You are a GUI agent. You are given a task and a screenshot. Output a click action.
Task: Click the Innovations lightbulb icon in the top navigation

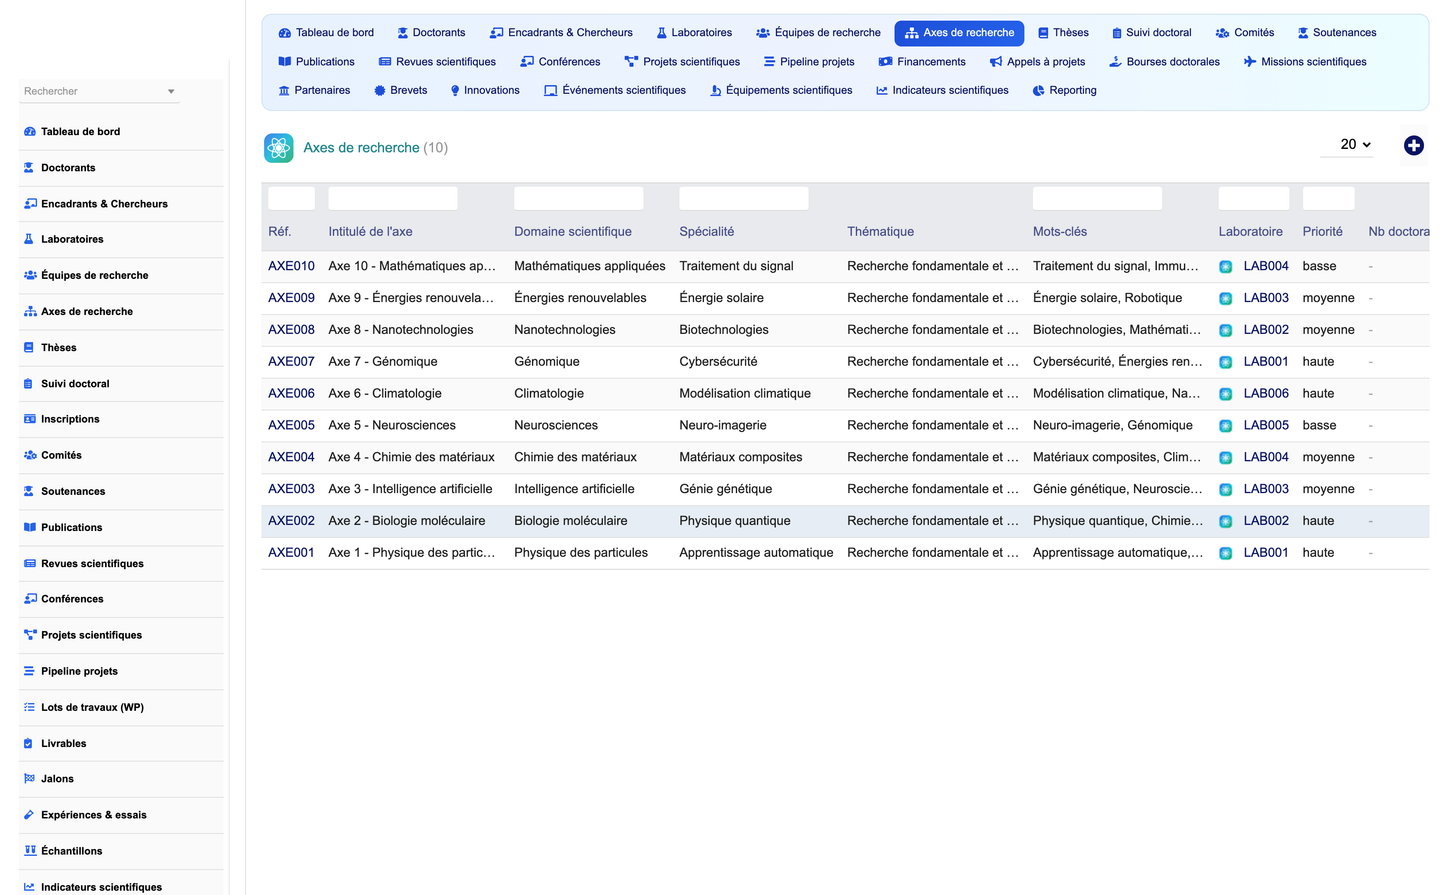455,90
